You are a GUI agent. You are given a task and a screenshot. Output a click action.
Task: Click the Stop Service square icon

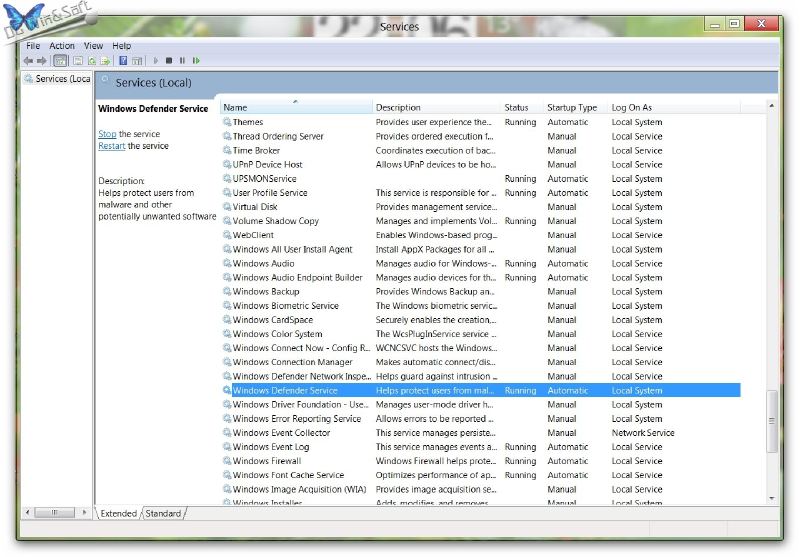pyautogui.click(x=169, y=61)
